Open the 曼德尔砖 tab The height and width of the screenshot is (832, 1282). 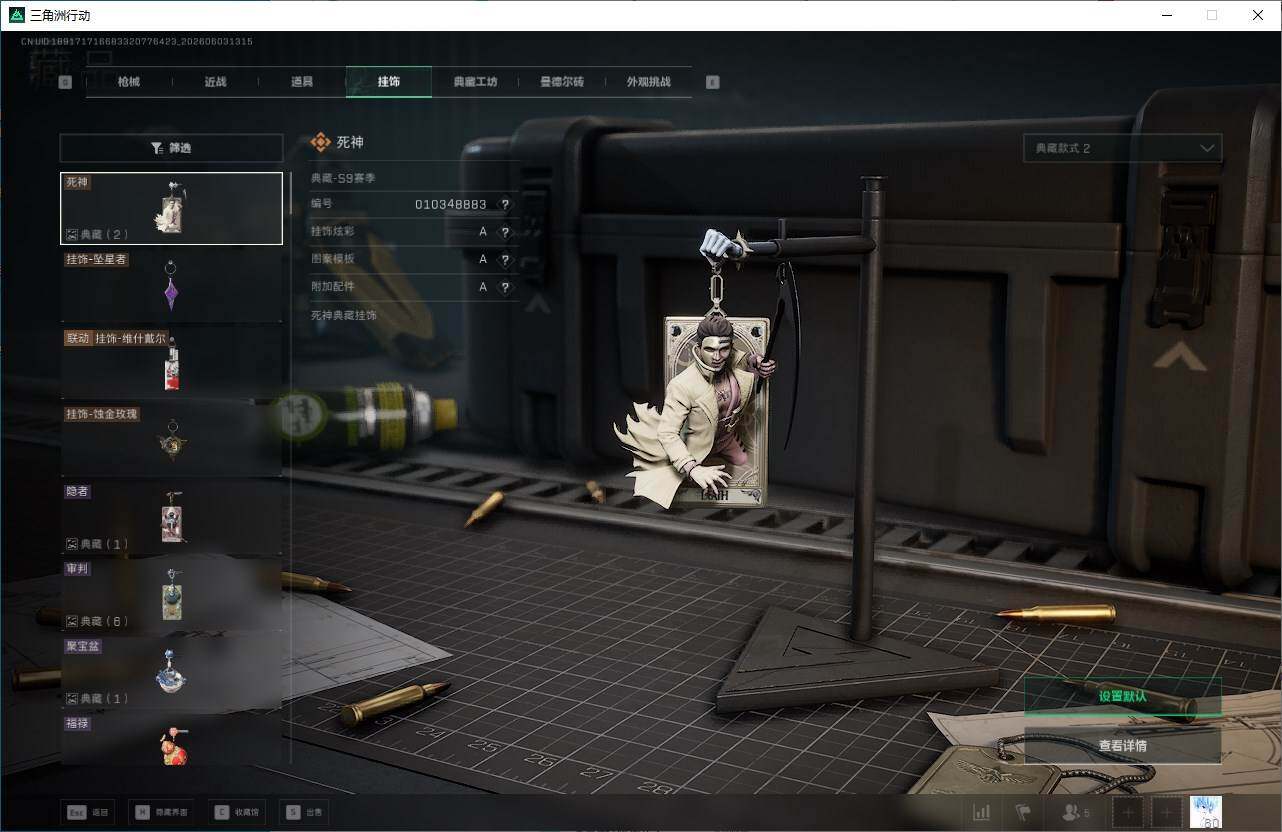[562, 82]
